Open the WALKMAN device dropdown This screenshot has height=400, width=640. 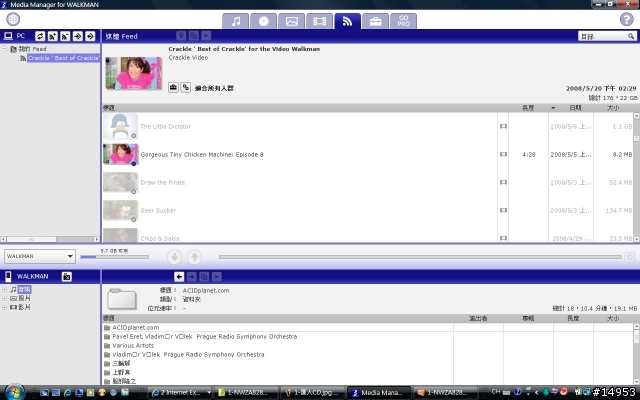tap(40, 256)
